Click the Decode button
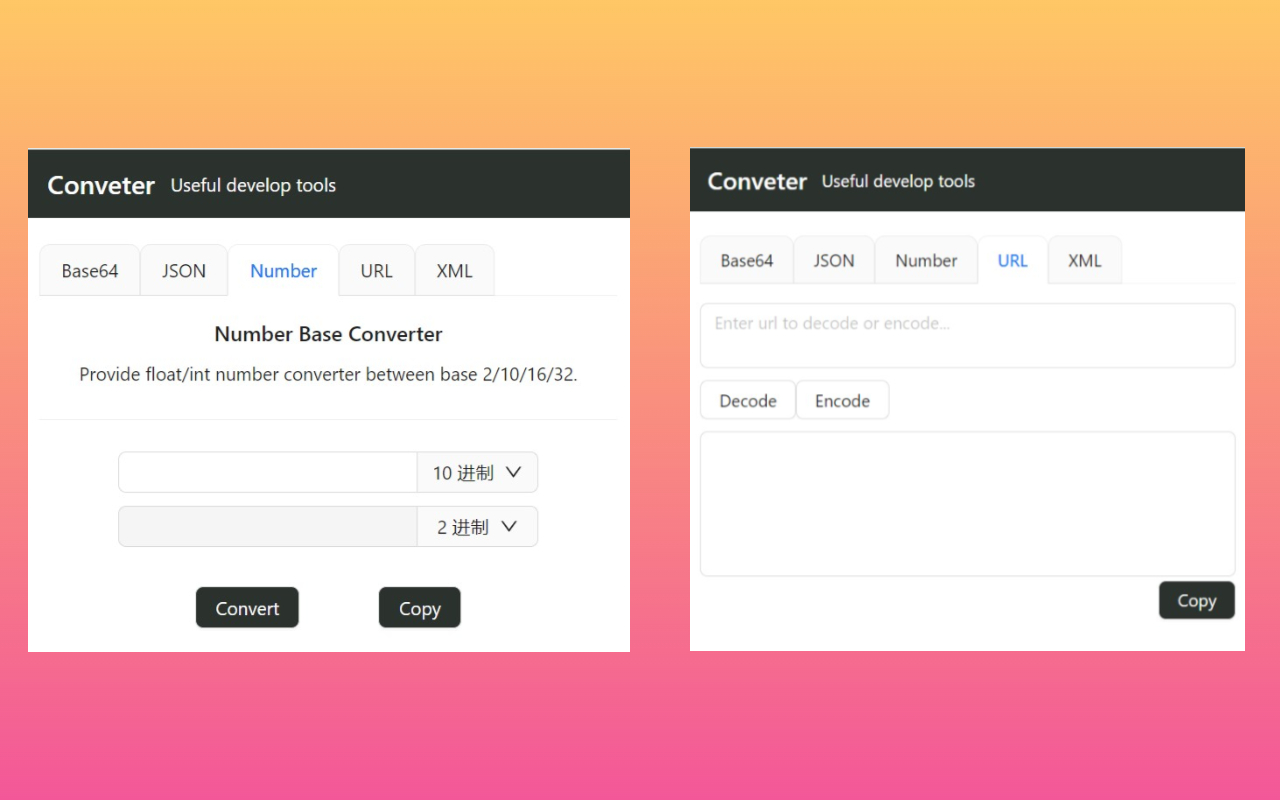 click(748, 400)
